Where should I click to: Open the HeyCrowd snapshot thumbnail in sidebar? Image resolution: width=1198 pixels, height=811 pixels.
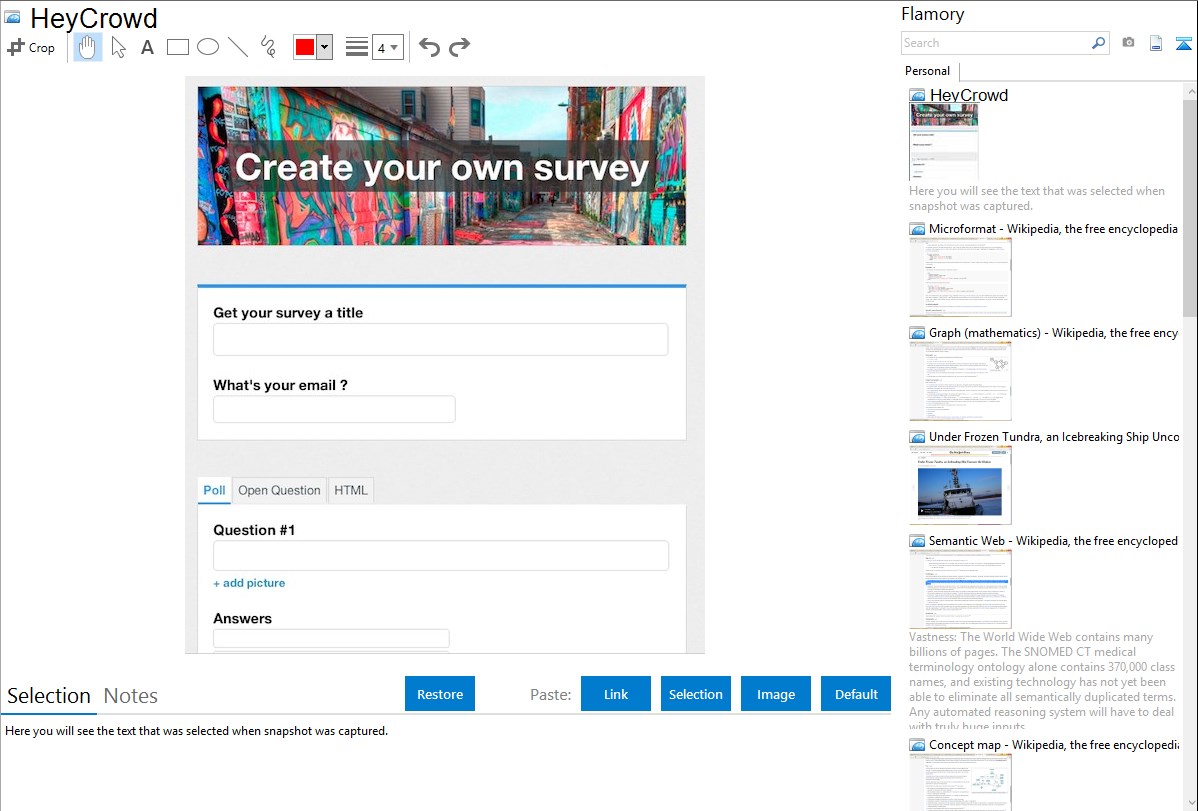point(944,142)
